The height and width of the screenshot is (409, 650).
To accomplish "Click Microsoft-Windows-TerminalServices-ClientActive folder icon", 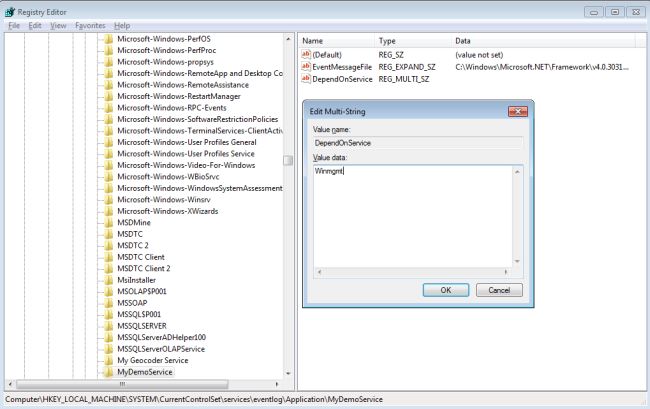I will [x=109, y=131].
